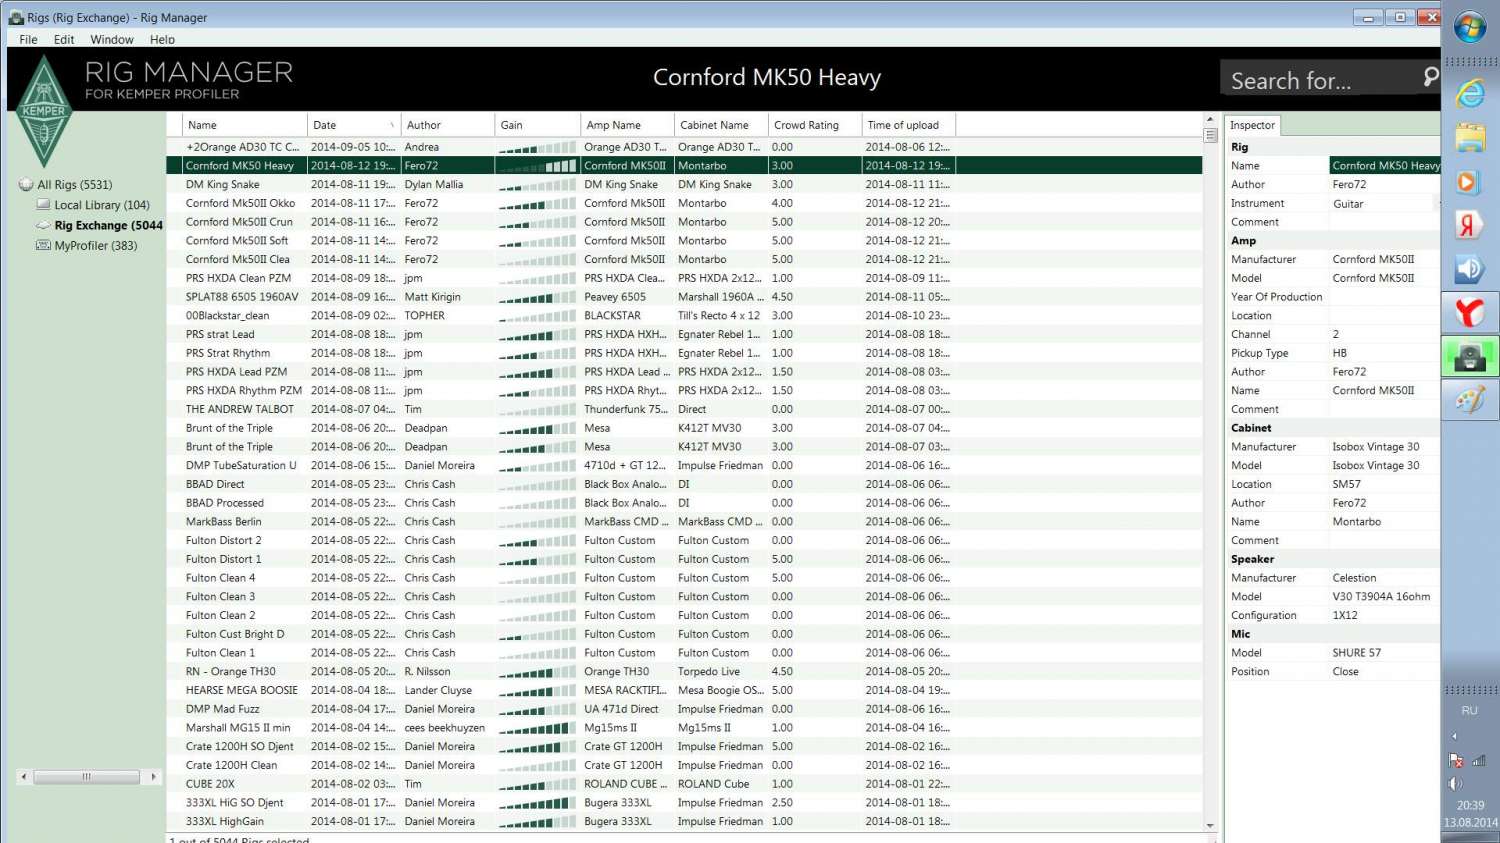
Task: Open the File menu
Action: pos(28,40)
